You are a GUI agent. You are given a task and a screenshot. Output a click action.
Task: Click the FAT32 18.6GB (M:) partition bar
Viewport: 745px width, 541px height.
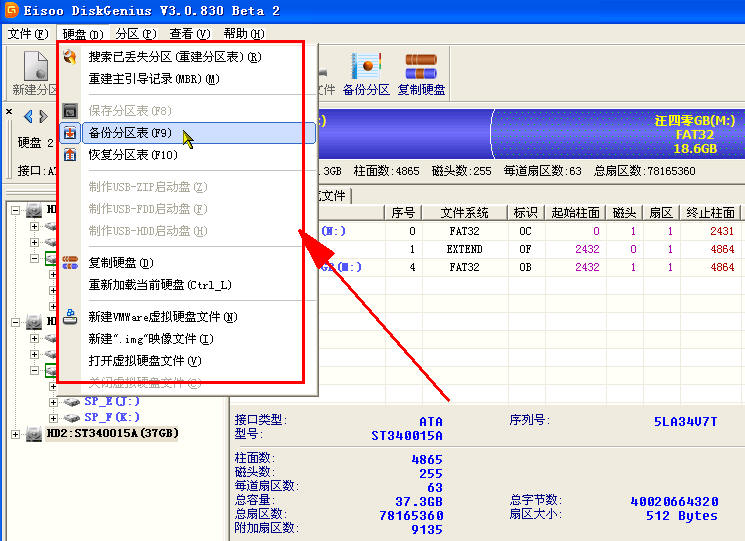618,134
